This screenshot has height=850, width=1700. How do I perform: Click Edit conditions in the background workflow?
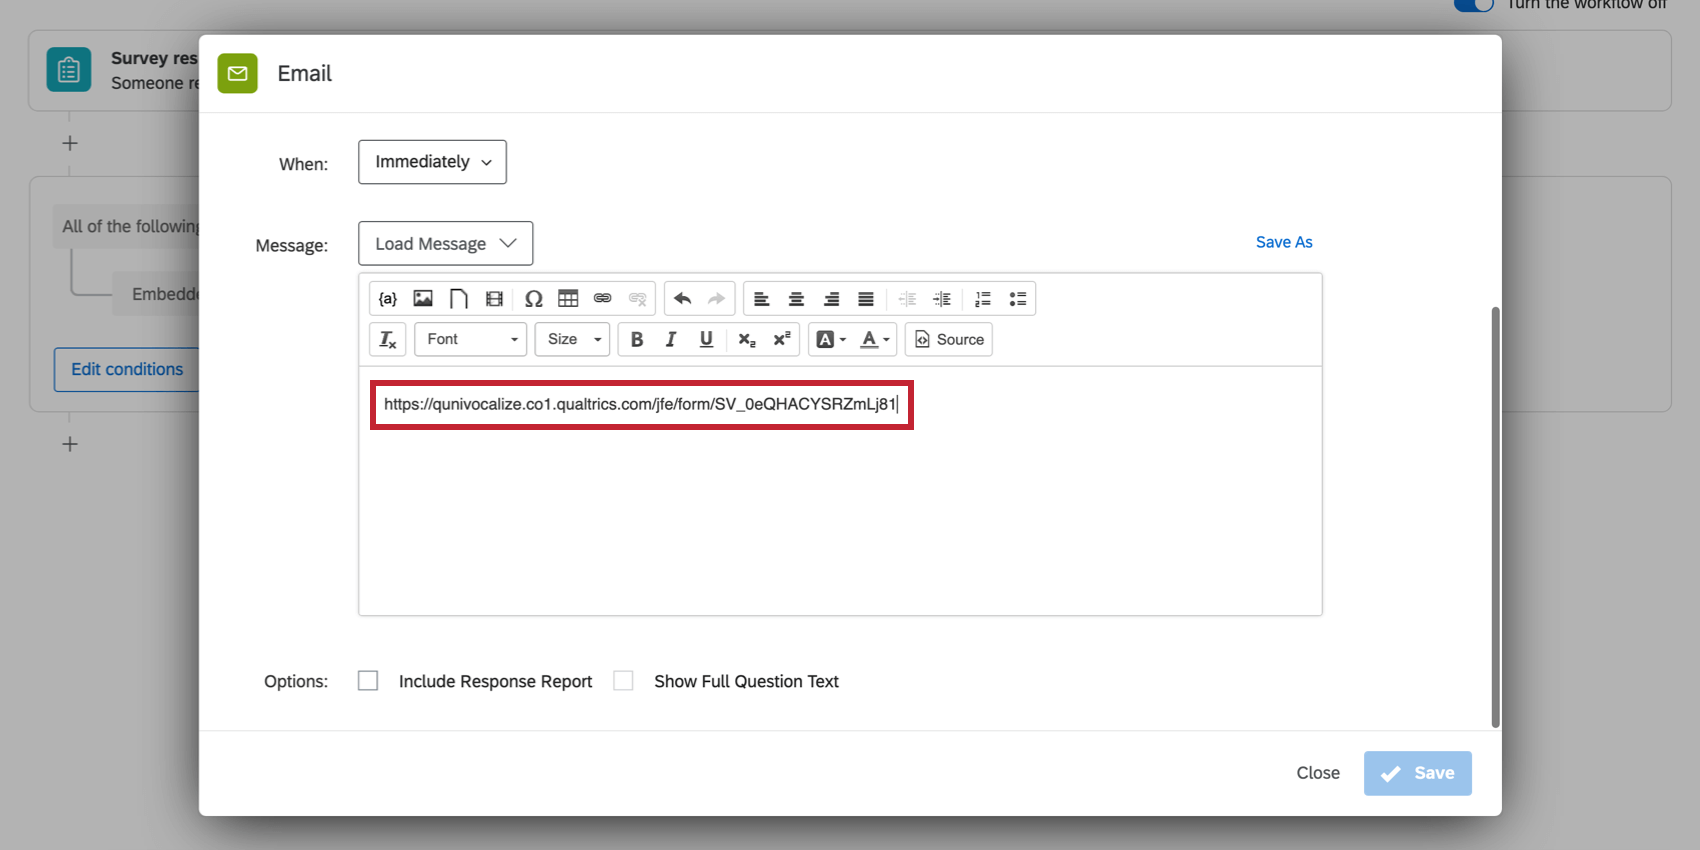[127, 369]
